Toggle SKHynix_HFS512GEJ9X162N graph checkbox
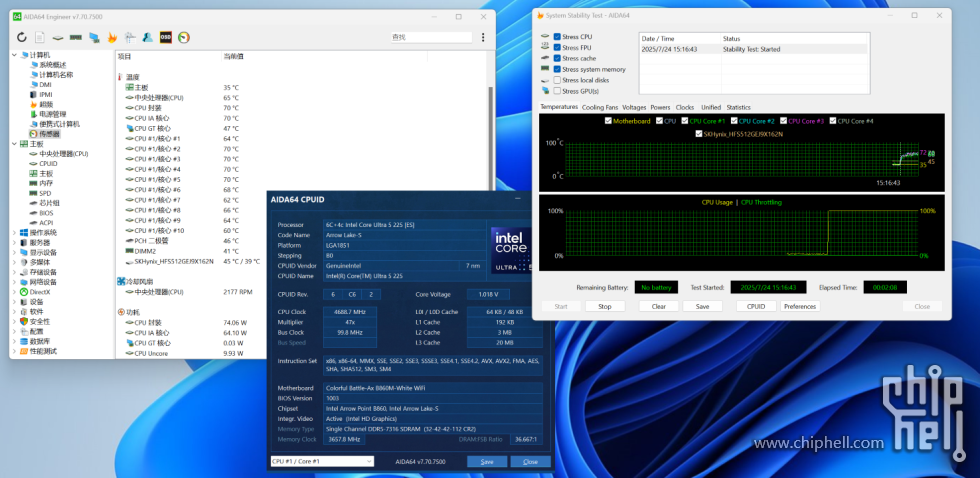The image size is (980, 478). [x=699, y=134]
